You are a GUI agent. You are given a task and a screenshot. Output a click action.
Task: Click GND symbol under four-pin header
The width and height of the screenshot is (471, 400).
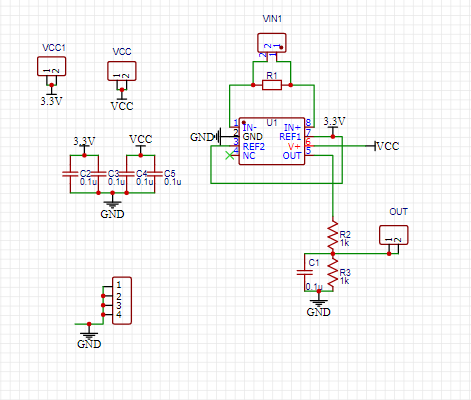pos(89,339)
